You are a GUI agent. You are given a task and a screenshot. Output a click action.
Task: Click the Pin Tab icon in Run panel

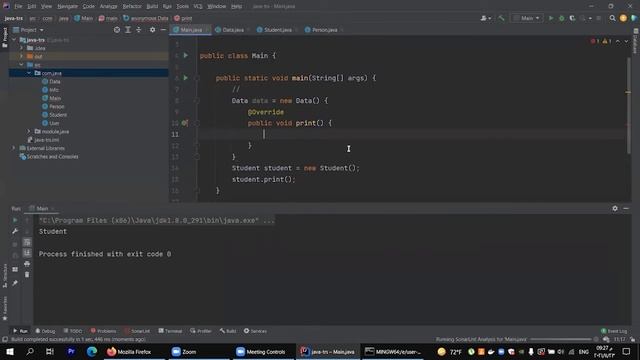pos(15,282)
